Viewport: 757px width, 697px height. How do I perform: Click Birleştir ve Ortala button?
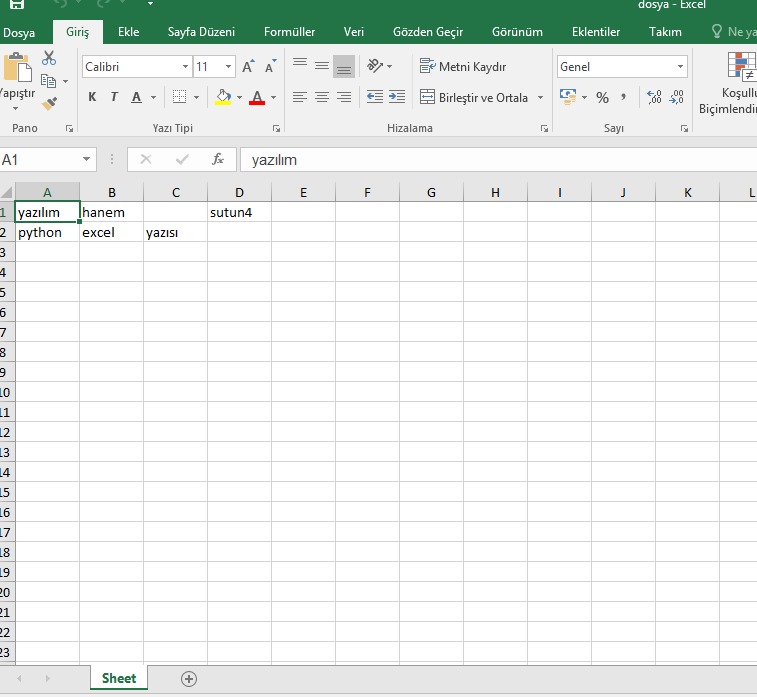474,97
